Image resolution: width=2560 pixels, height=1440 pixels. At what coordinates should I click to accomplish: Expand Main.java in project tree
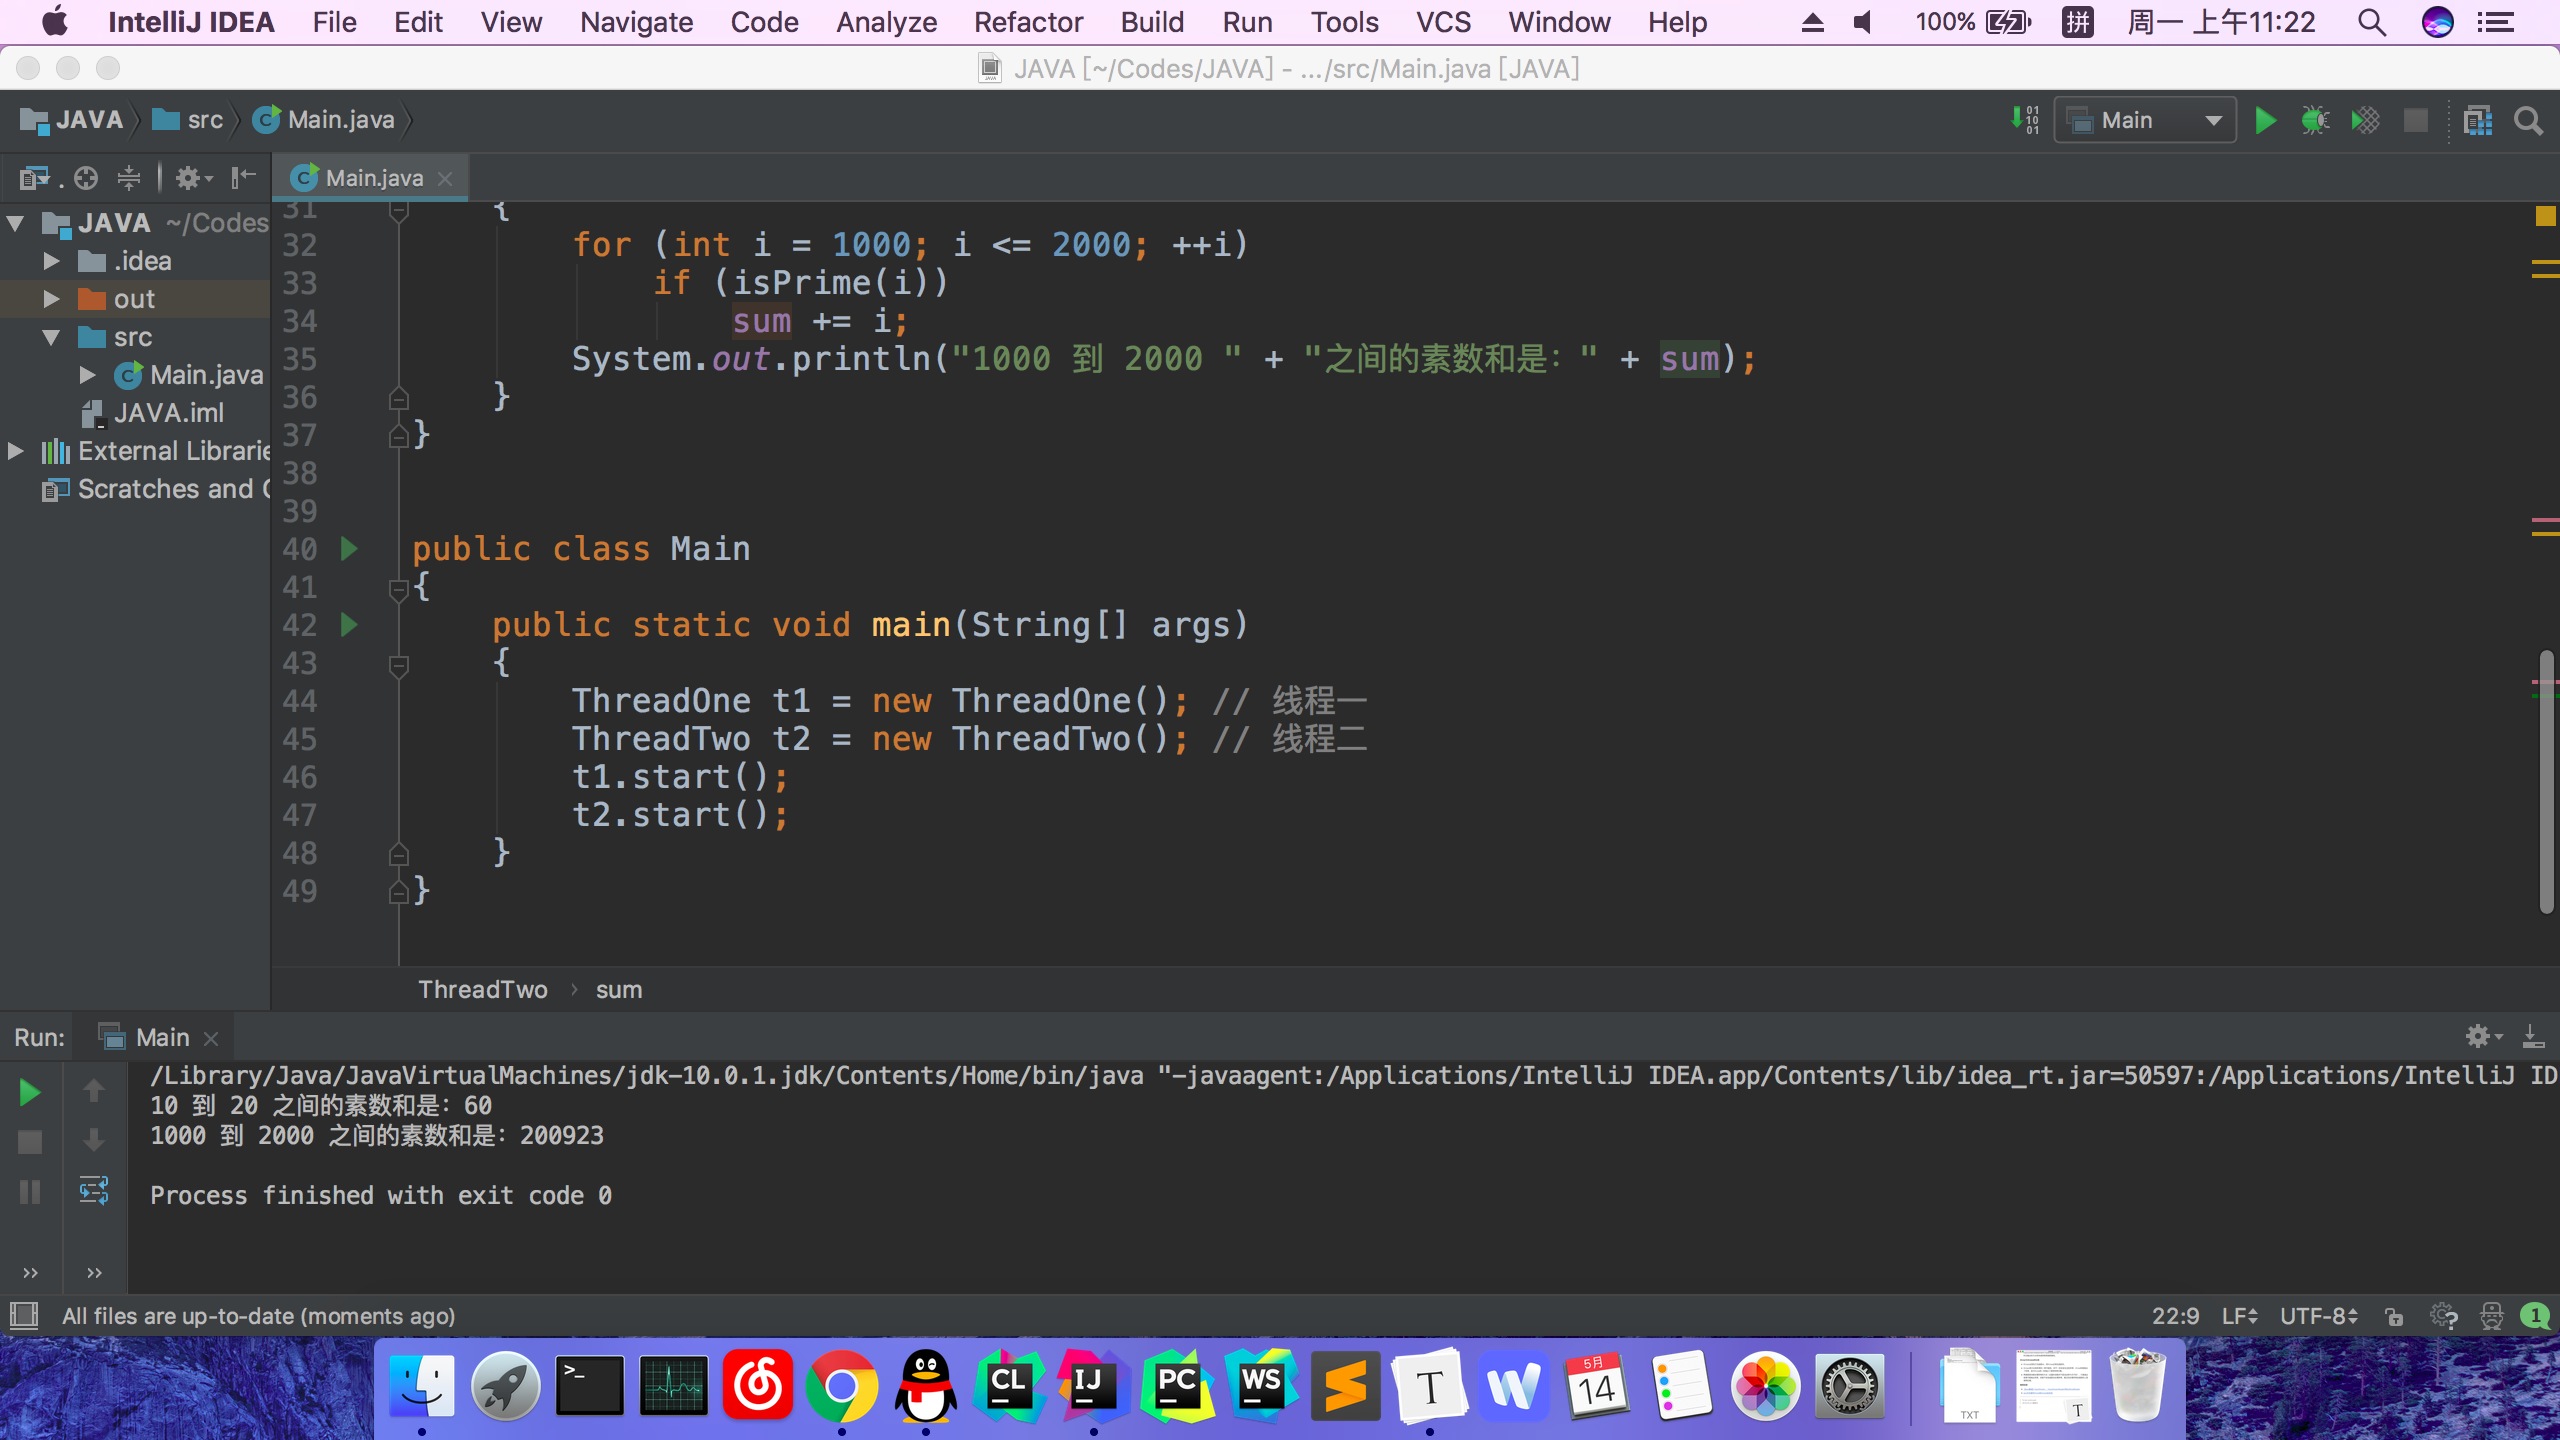pyautogui.click(x=88, y=375)
